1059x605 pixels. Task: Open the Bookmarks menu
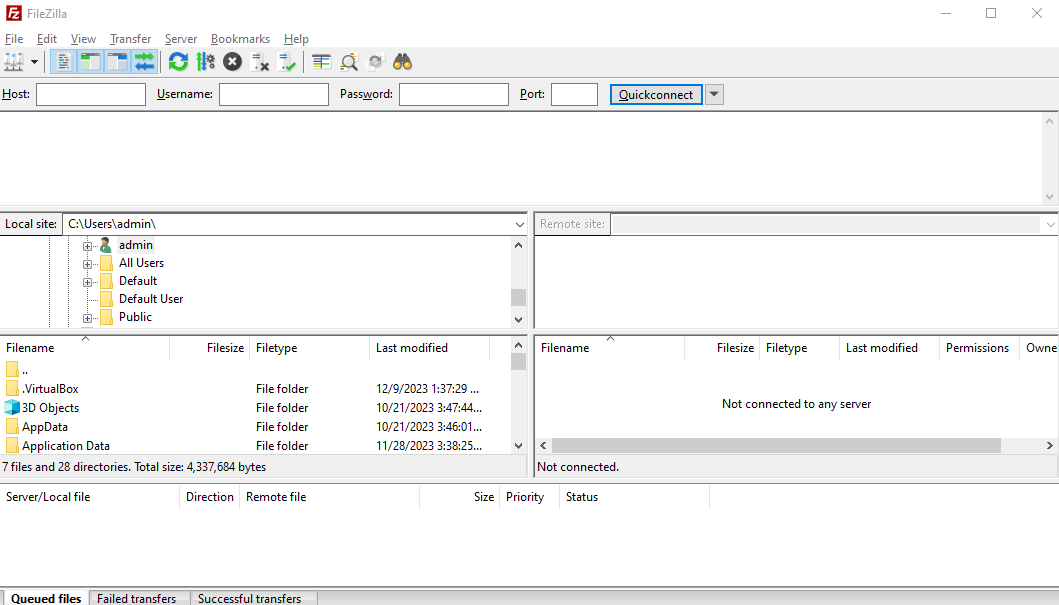point(240,39)
